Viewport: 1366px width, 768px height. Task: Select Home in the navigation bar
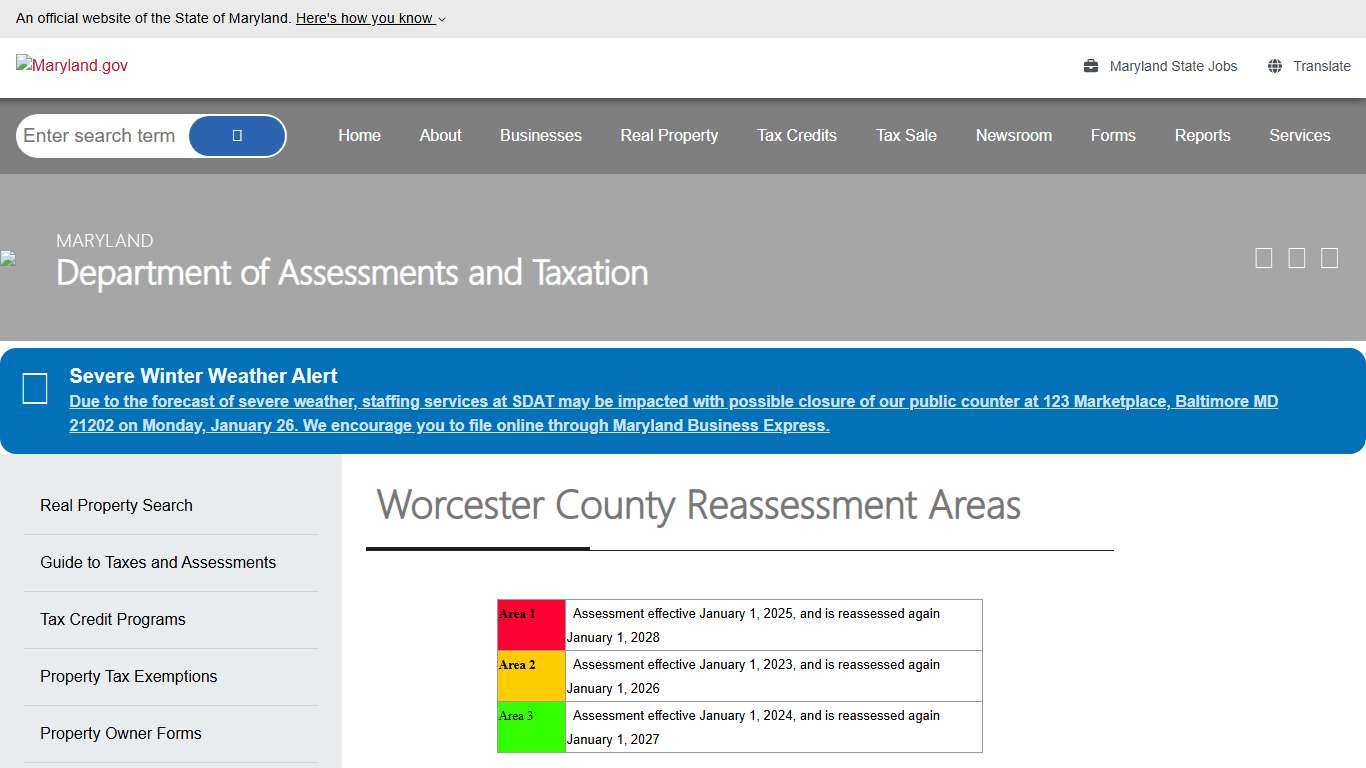[x=359, y=135]
